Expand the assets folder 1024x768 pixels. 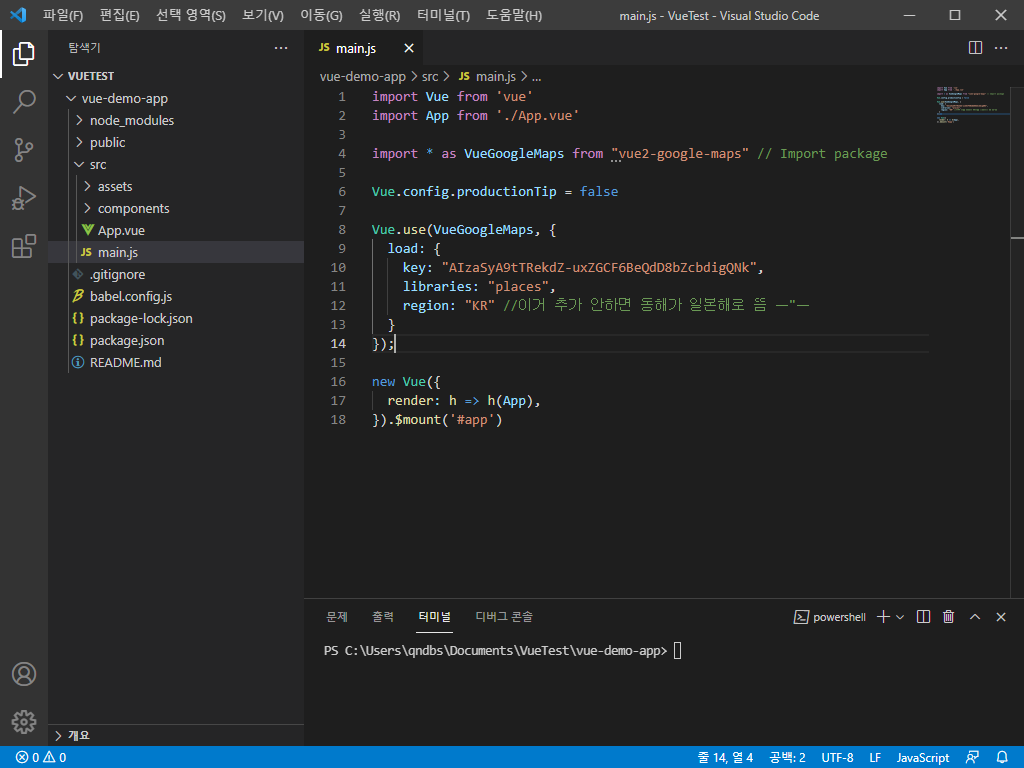[176, 186]
